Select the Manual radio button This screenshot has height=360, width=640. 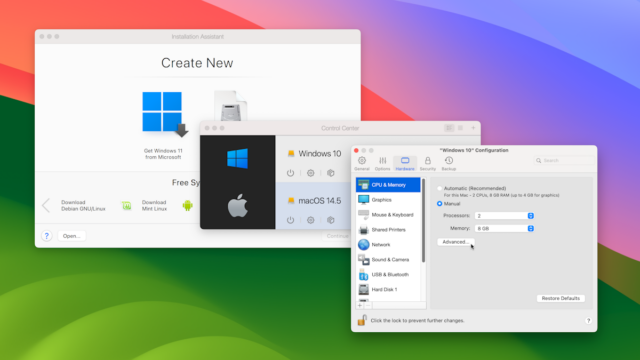(440, 203)
